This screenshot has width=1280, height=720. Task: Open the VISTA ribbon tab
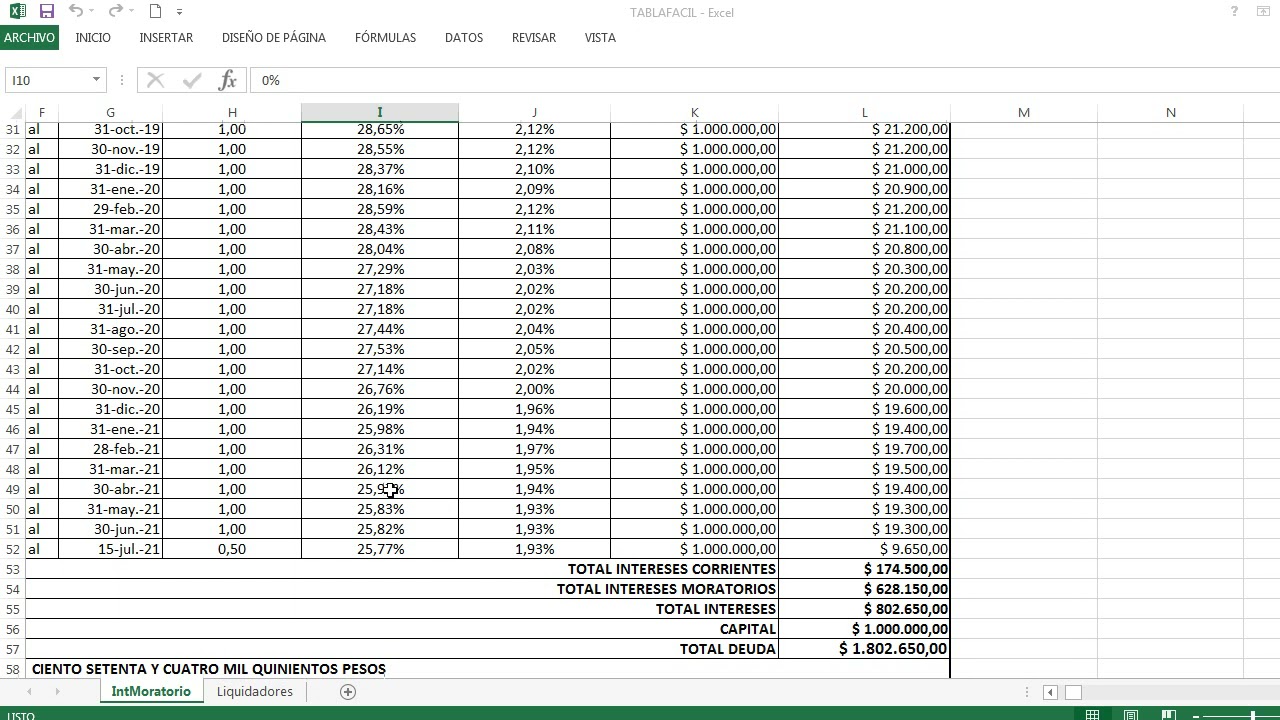coord(600,37)
